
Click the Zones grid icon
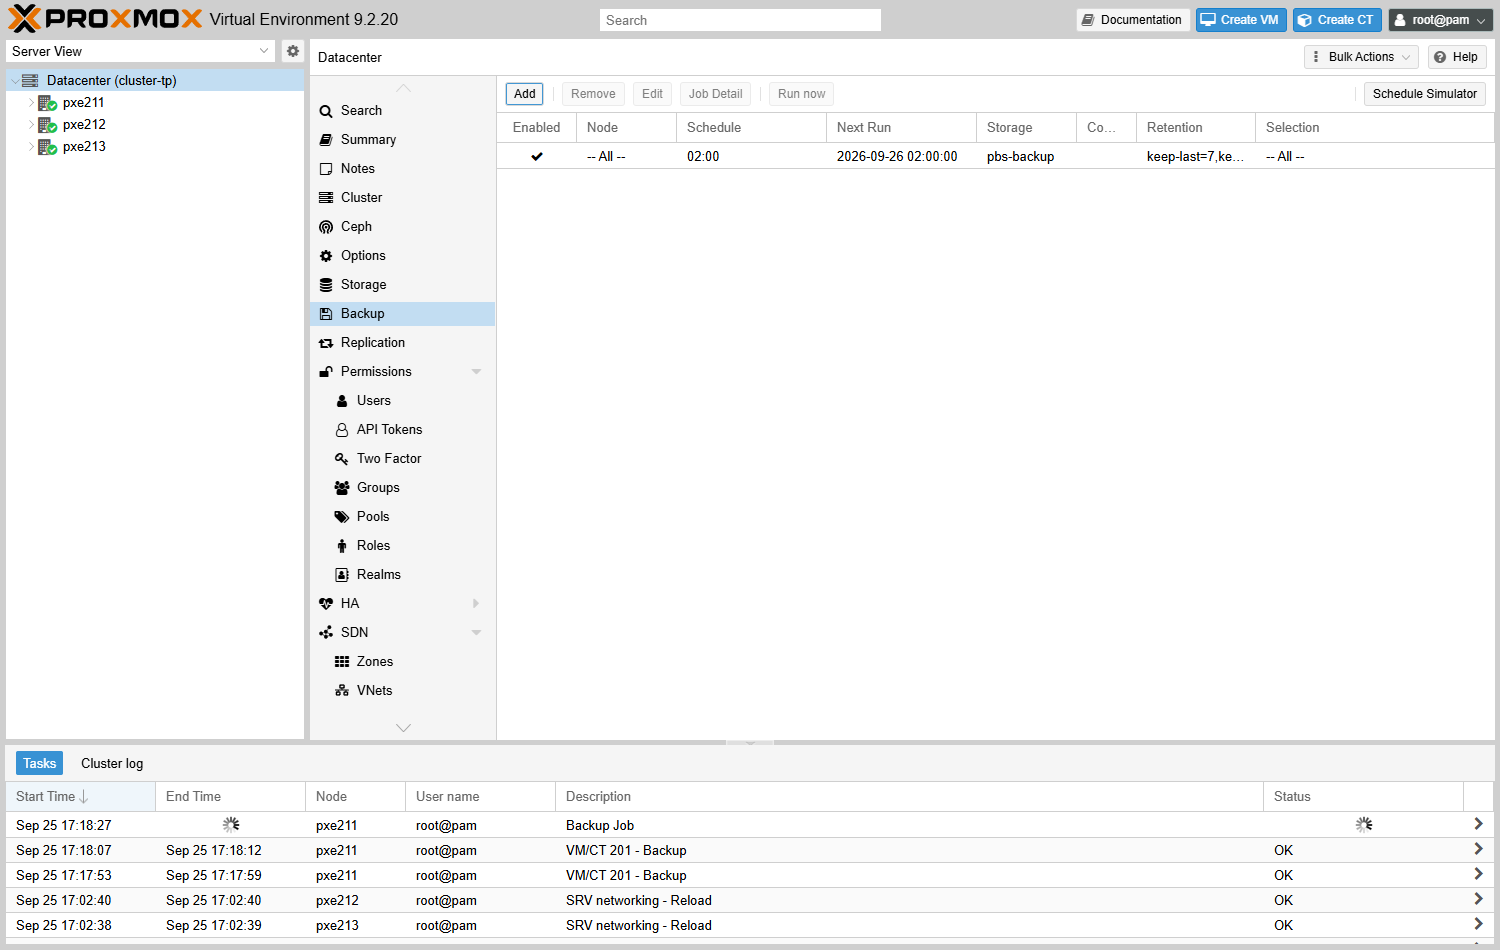click(x=342, y=662)
